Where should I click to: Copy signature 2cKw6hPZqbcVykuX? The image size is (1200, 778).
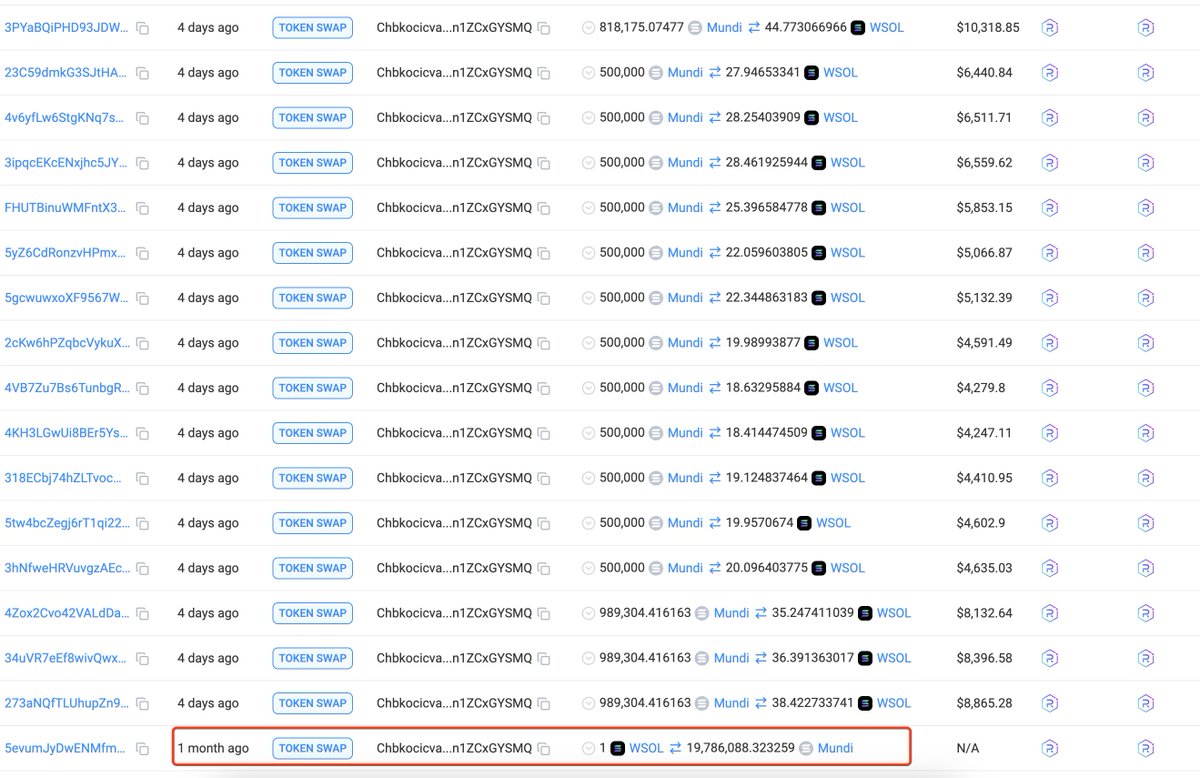pos(143,343)
